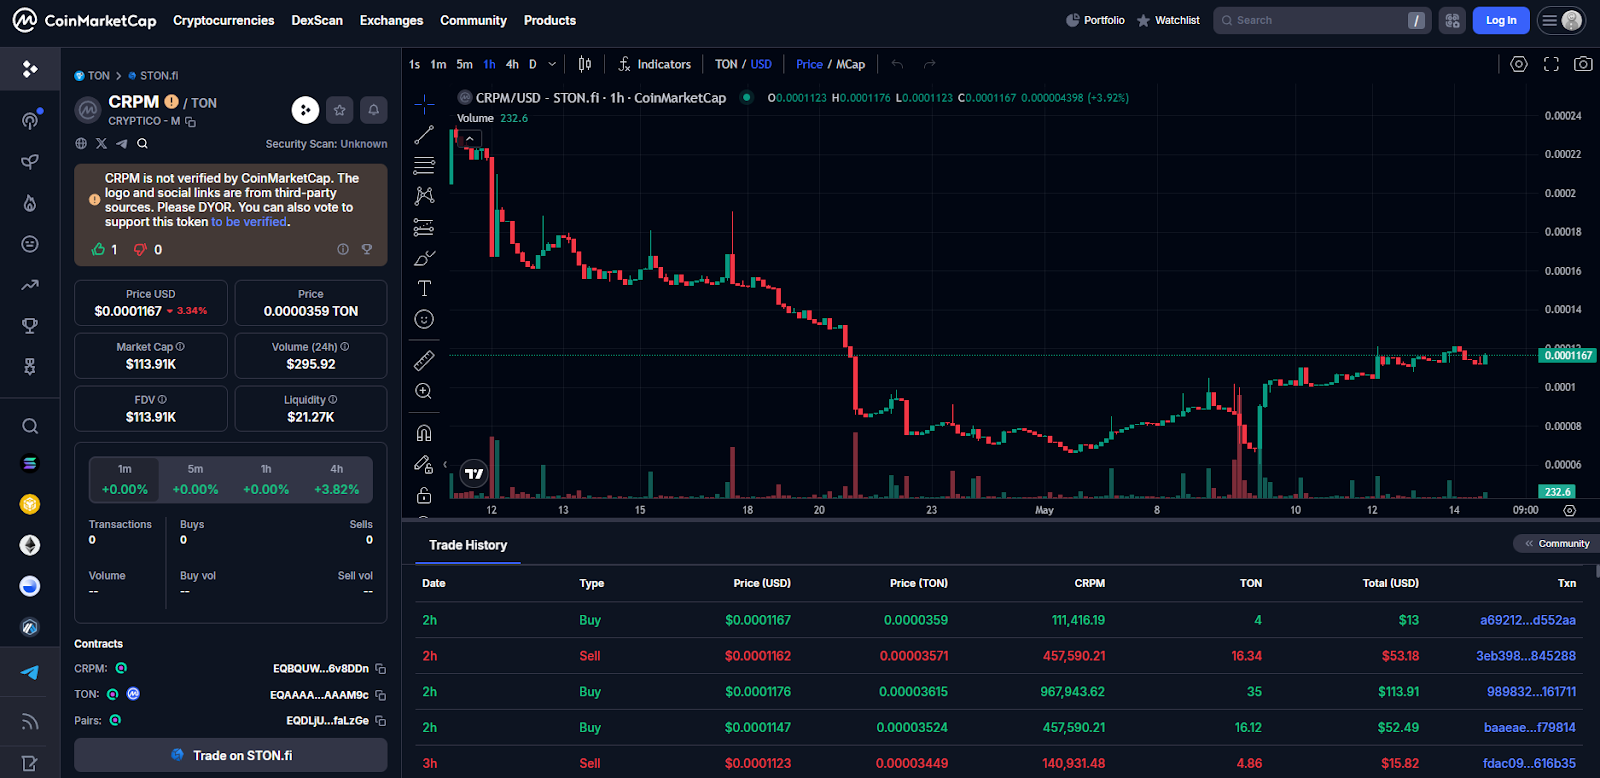1600x778 pixels.
Task: Toggle stay in drawing mode
Action: 424,464
